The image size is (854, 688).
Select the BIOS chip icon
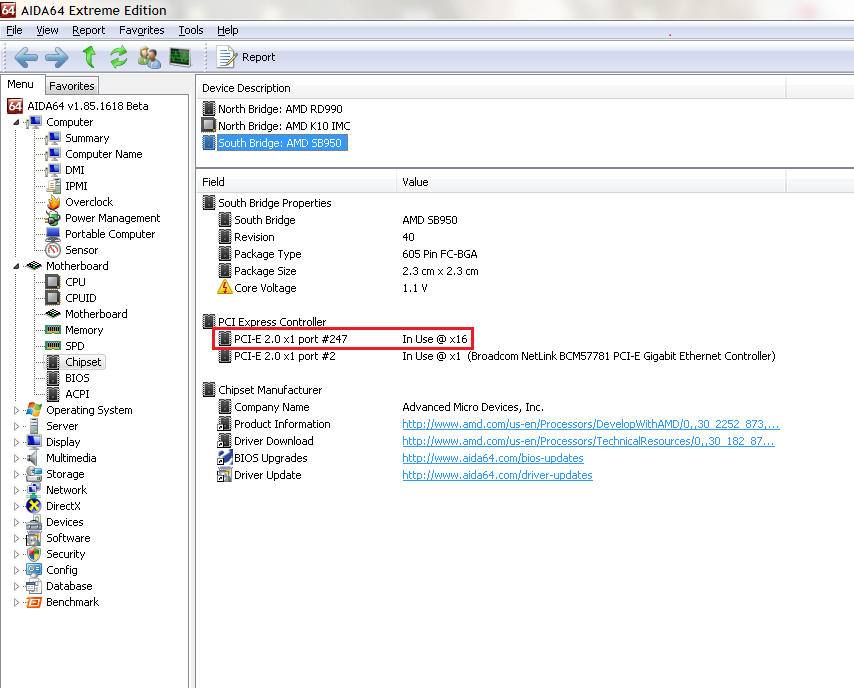[x=53, y=378]
